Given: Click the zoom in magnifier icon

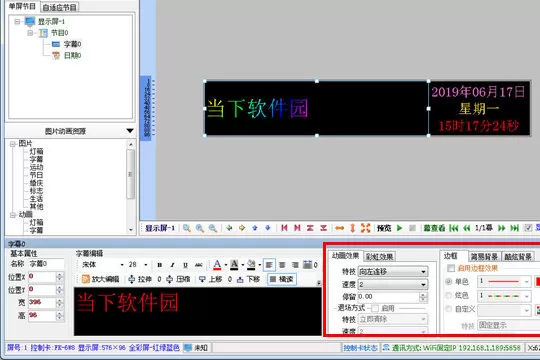Looking at the screenshot, I should [200, 228].
